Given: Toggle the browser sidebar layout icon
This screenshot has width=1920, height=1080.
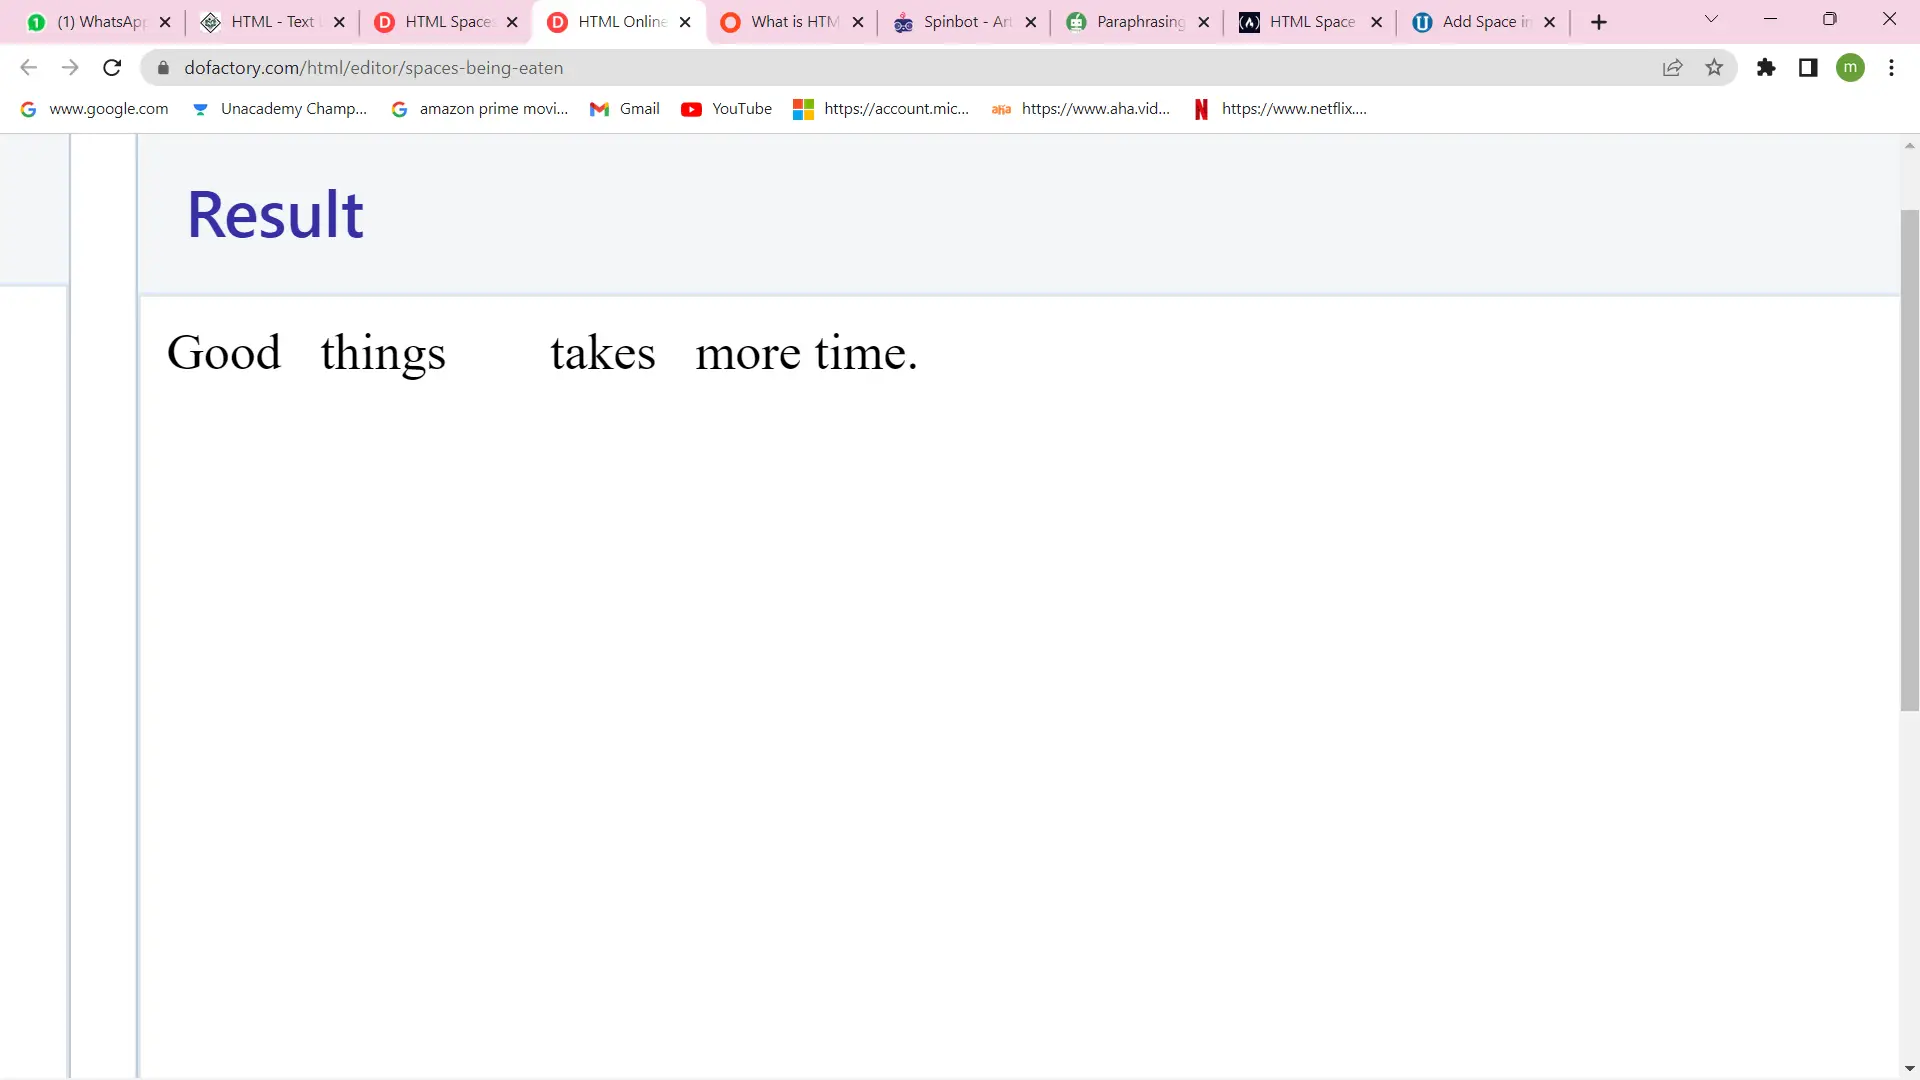Looking at the screenshot, I should pyautogui.click(x=1808, y=67).
